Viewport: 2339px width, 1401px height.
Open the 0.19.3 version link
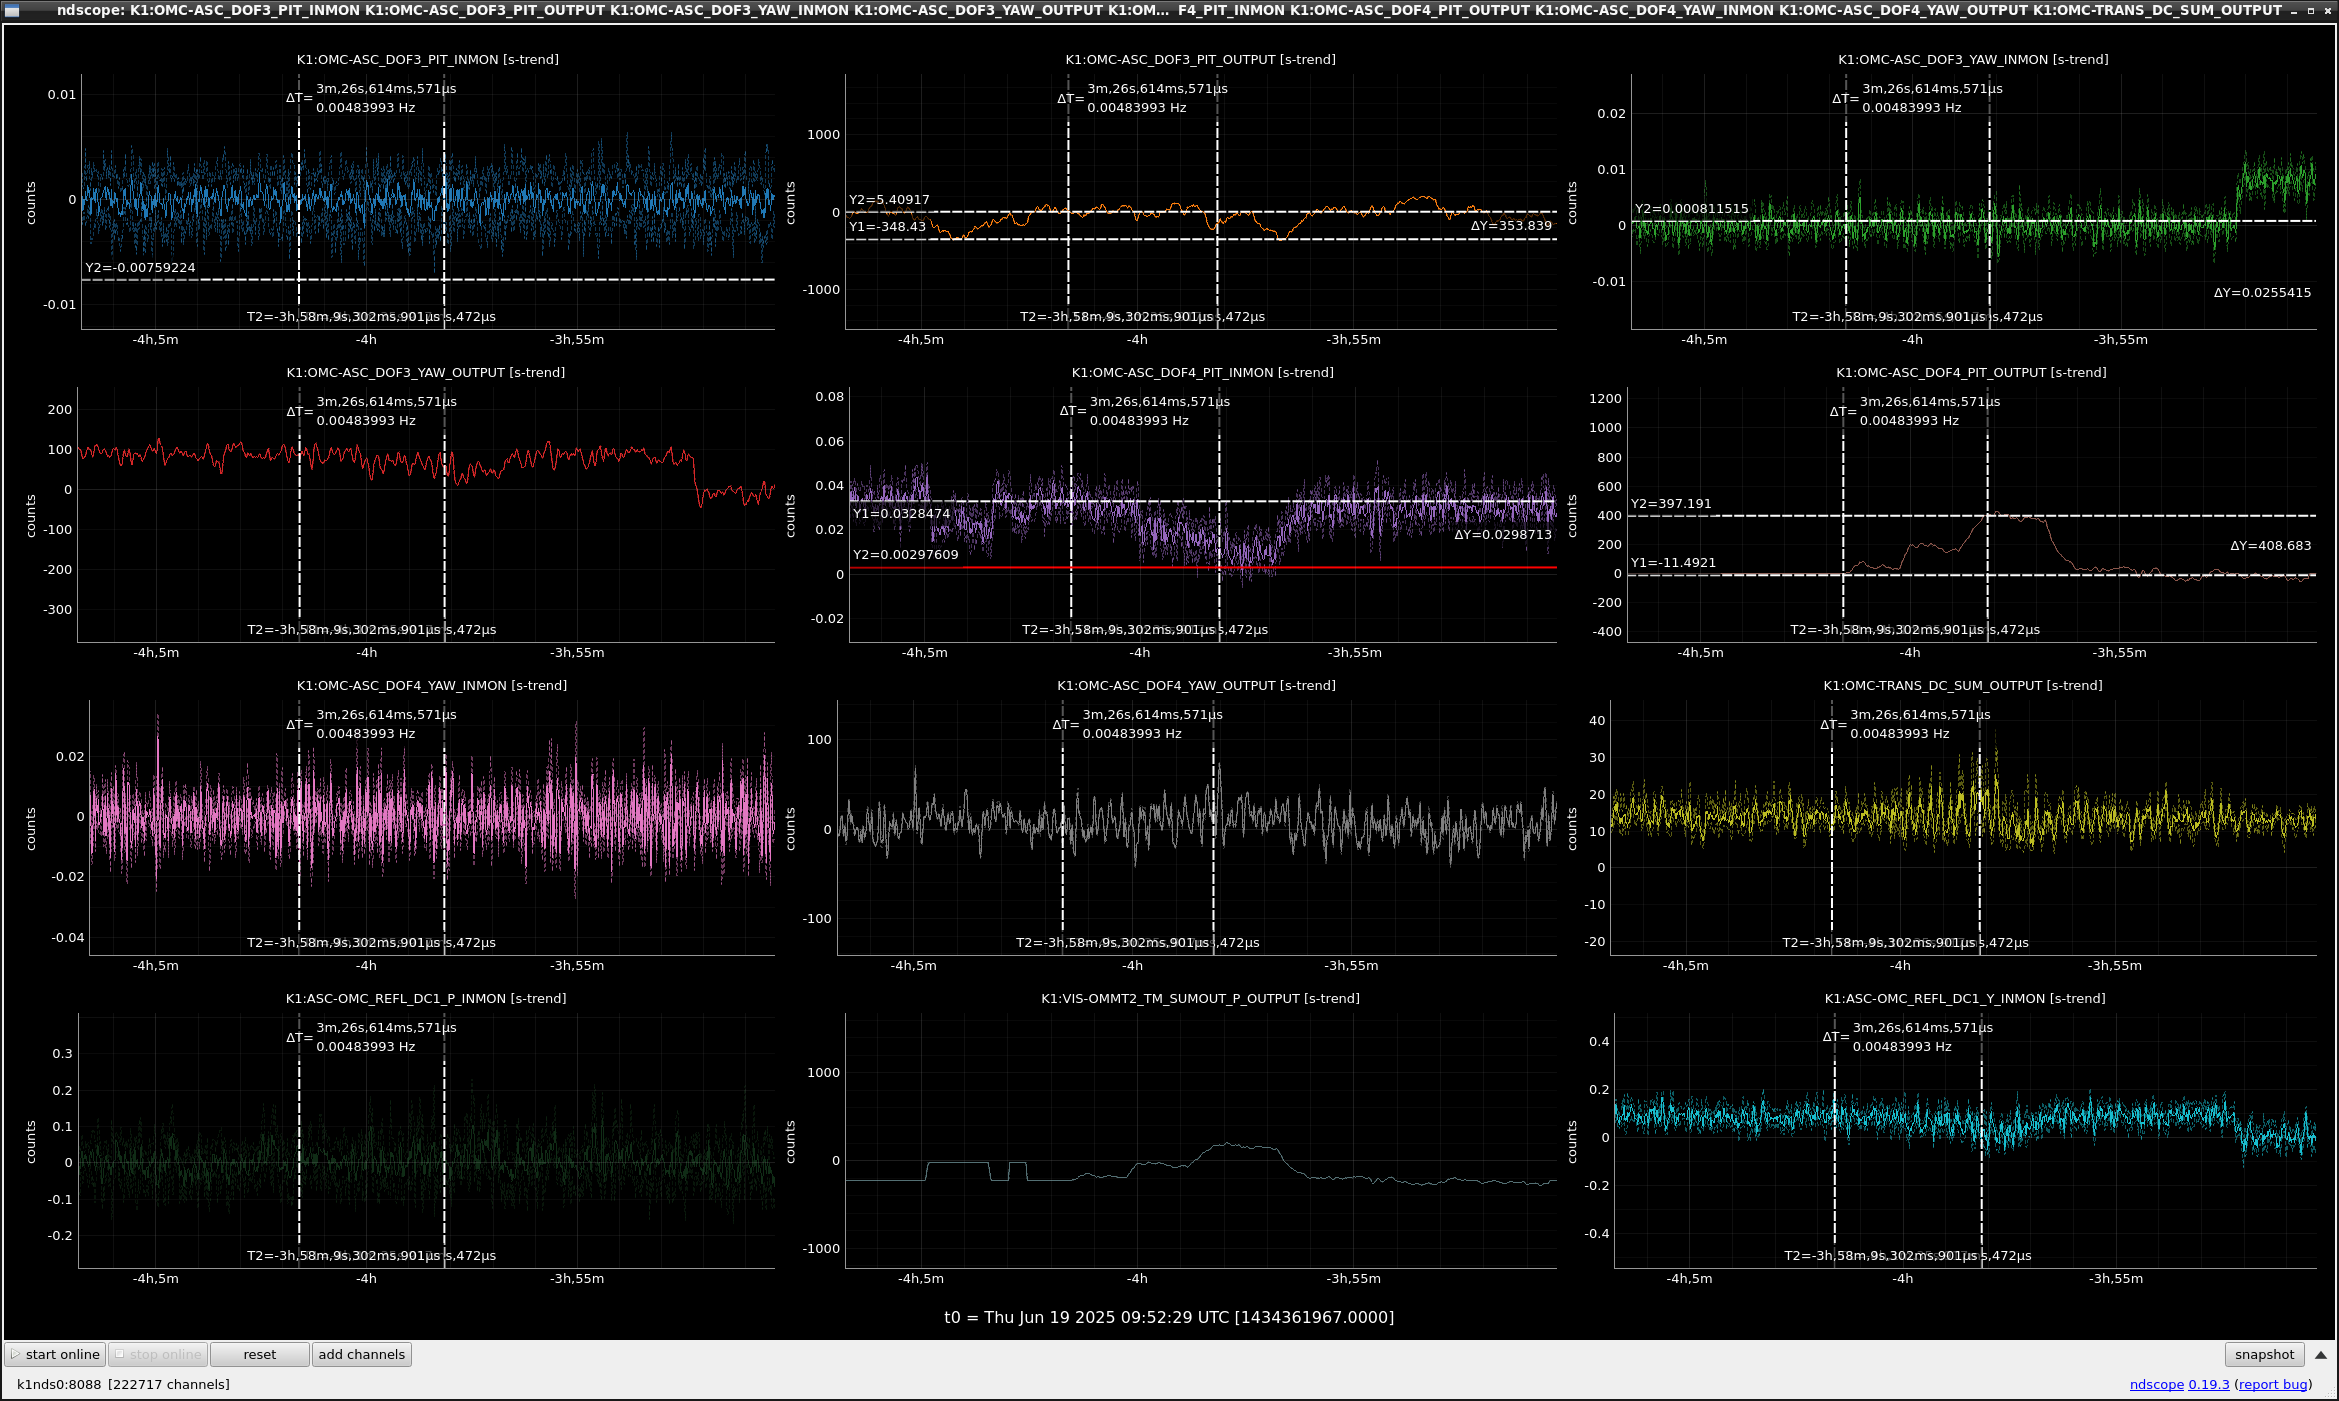click(2209, 1384)
